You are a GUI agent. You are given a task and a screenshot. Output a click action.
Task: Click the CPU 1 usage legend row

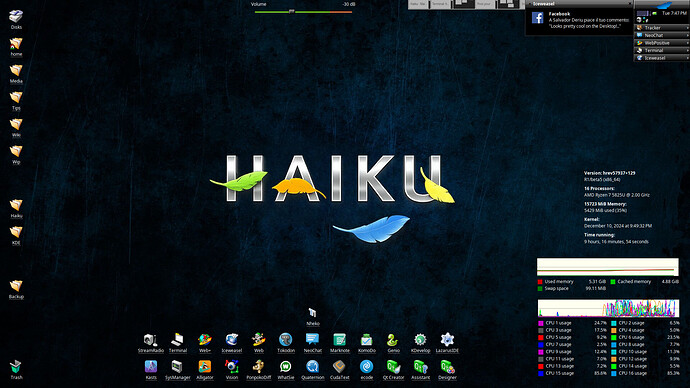pyautogui.click(x=572, y=323)
